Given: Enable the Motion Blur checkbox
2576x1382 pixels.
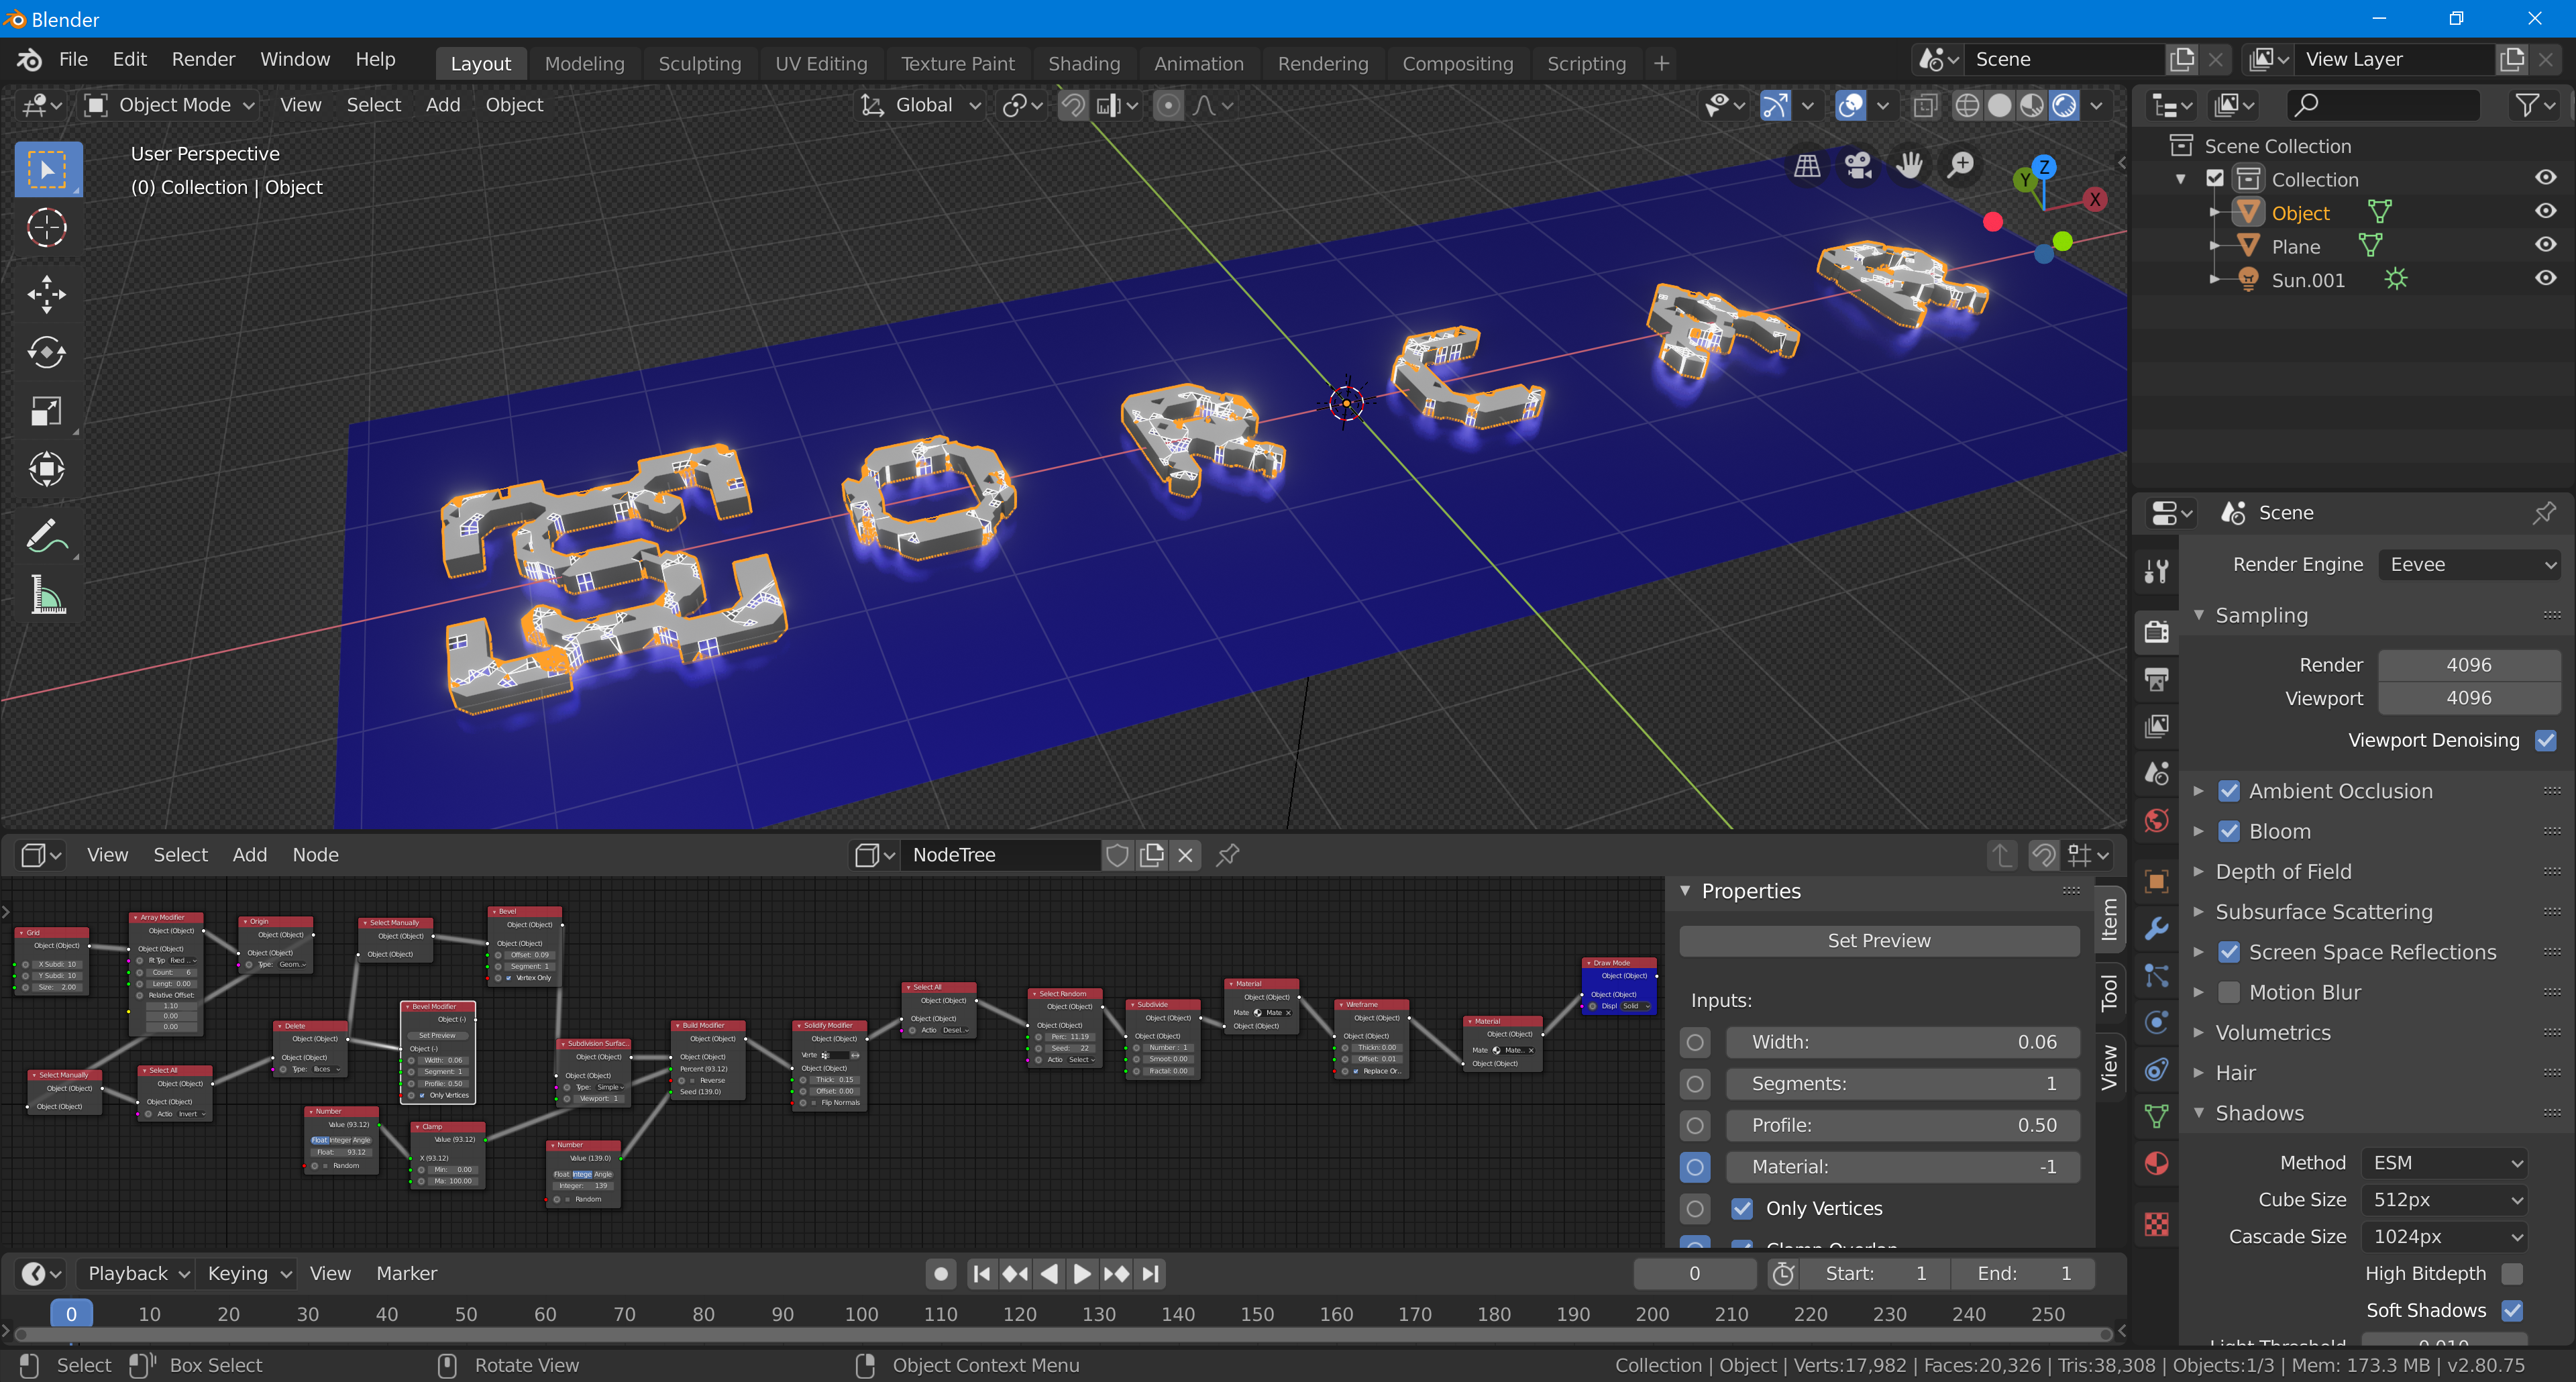Looking at the screenshot, I should (x=2229, y=992).
